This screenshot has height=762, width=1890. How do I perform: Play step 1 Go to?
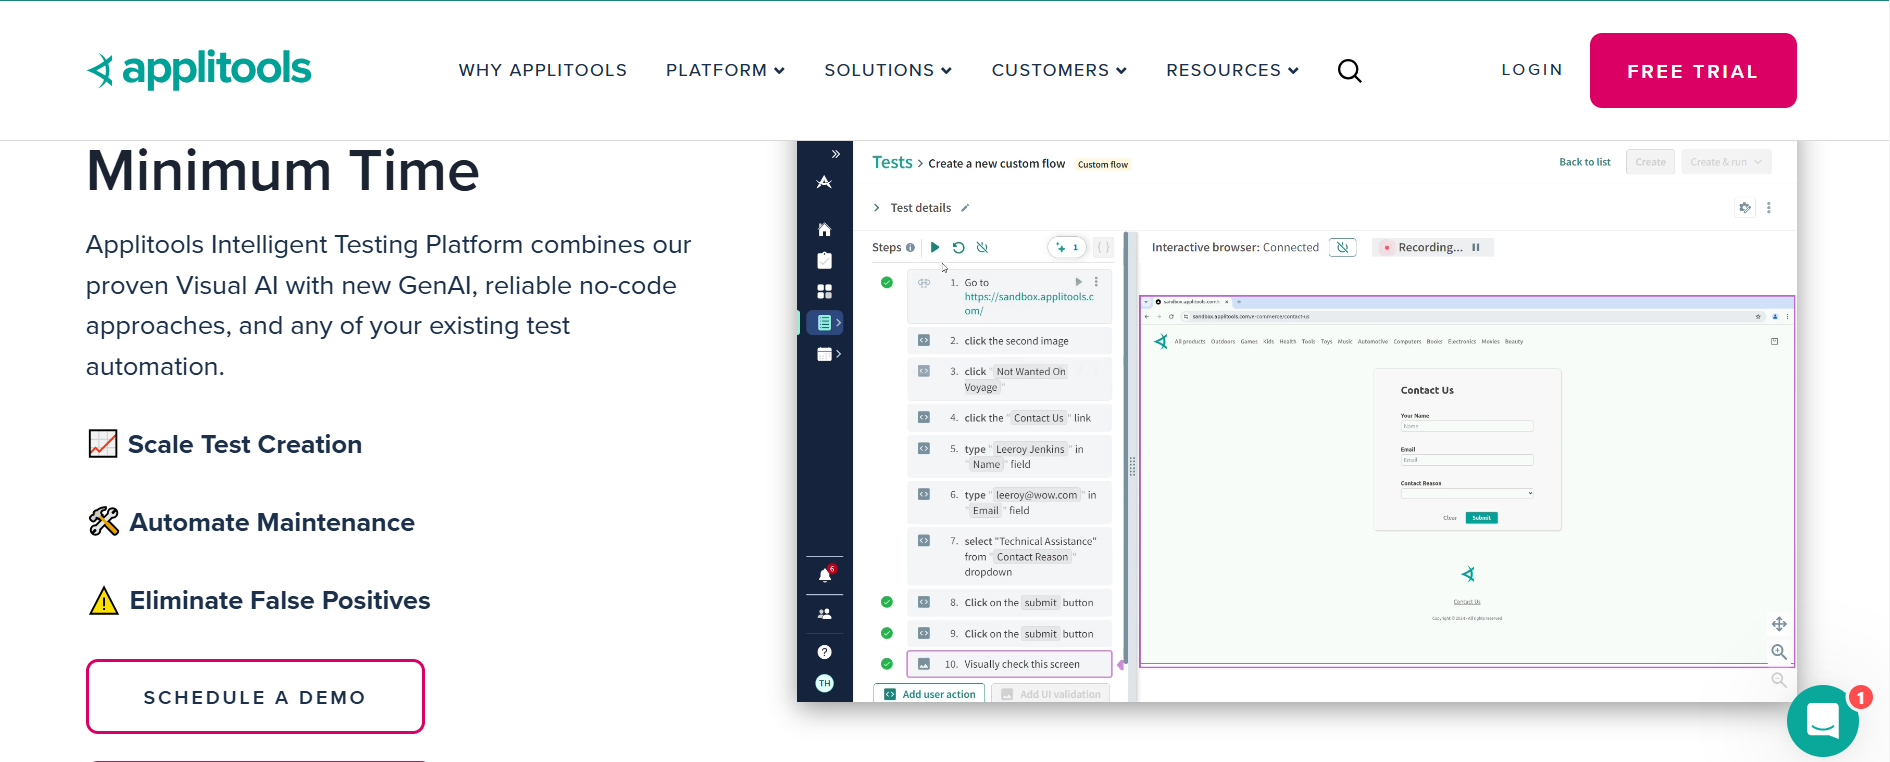[x=1079, y=282]
